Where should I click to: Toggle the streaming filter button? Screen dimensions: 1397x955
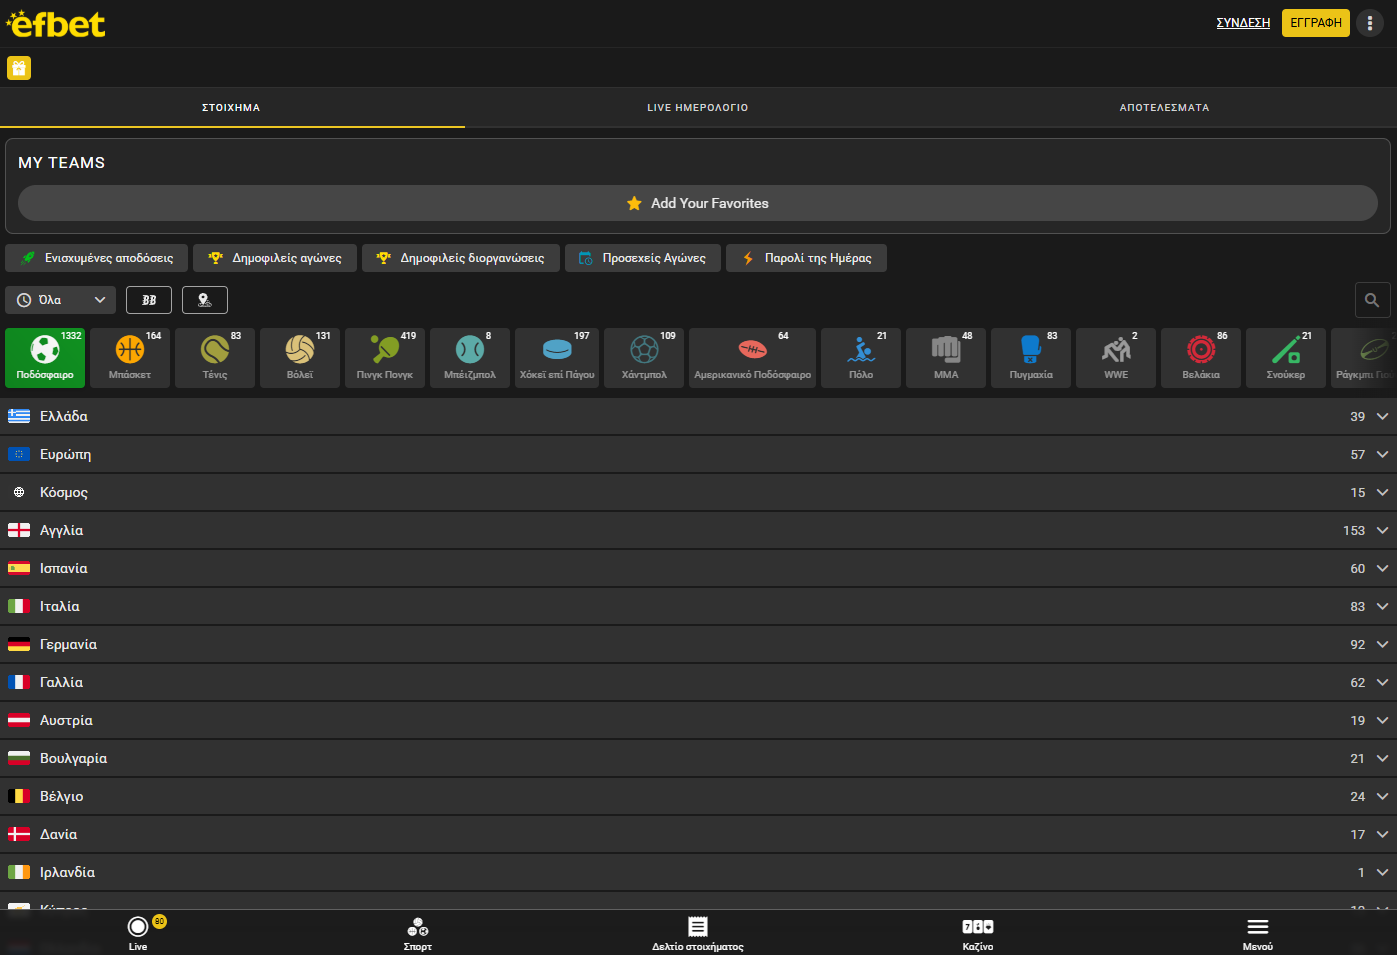tap(205, 300)
